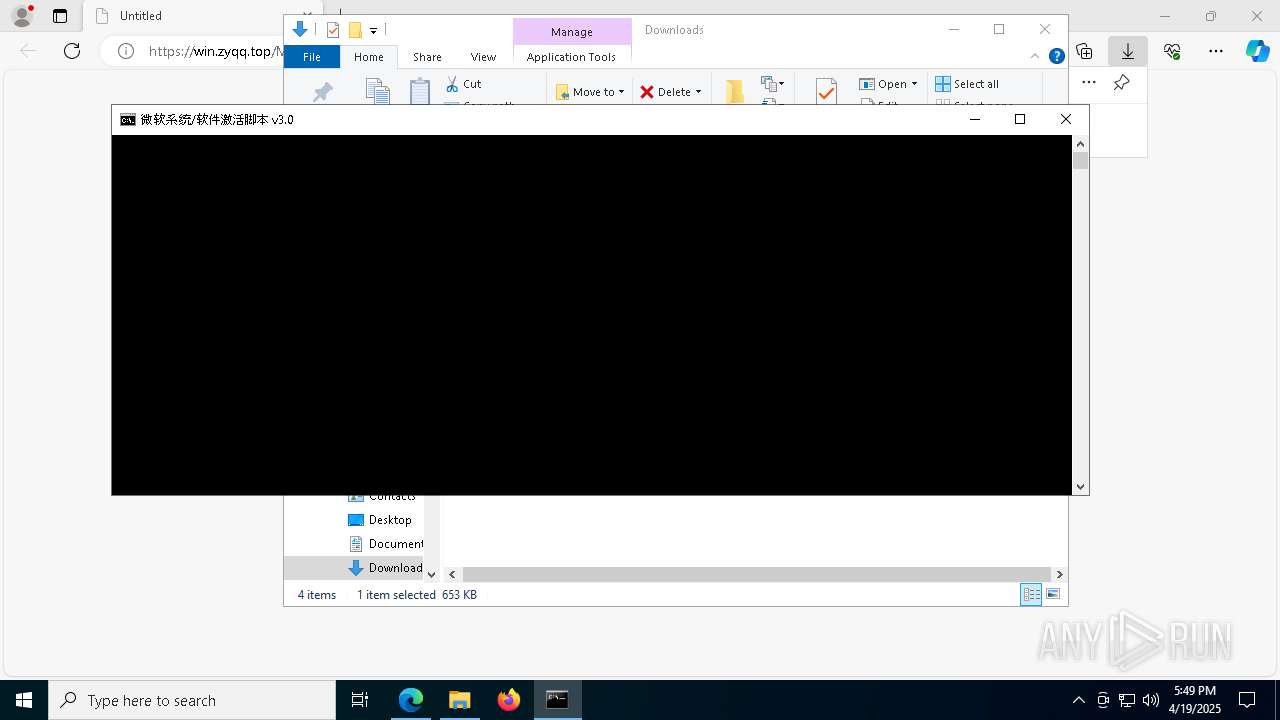Click the Copy icon in Explorer ribbon
The width and height of the screenshot is (1280, 720).
(377, 91)
